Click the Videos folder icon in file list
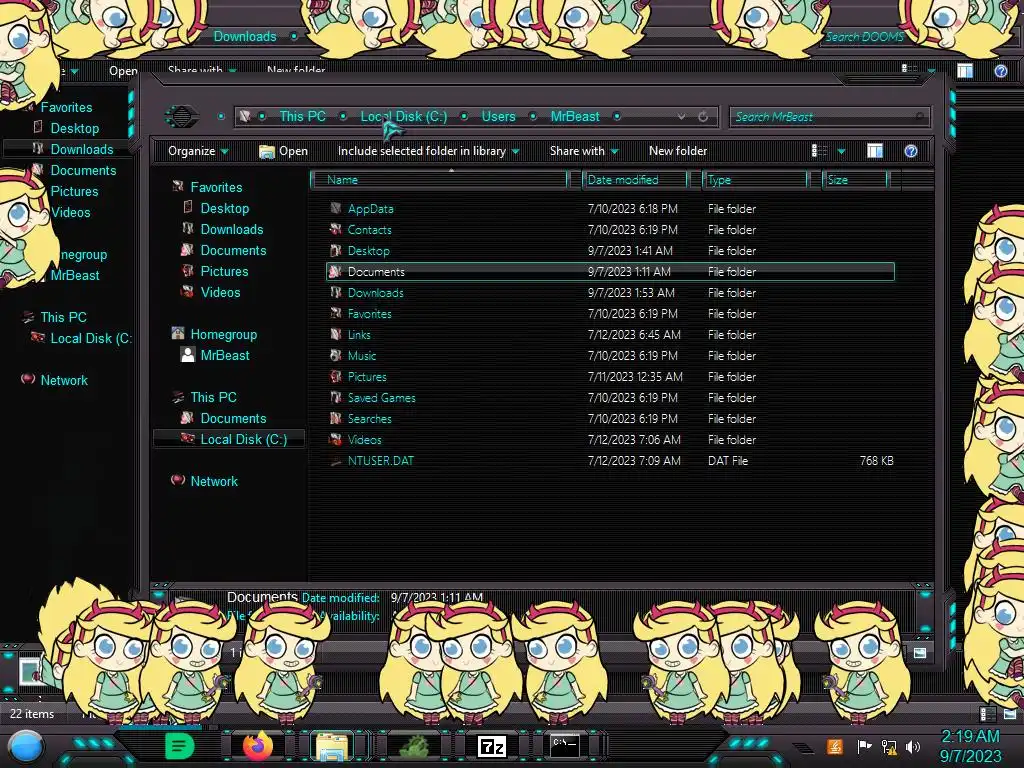Screen dimensions: 1024x768 (336, 440)
